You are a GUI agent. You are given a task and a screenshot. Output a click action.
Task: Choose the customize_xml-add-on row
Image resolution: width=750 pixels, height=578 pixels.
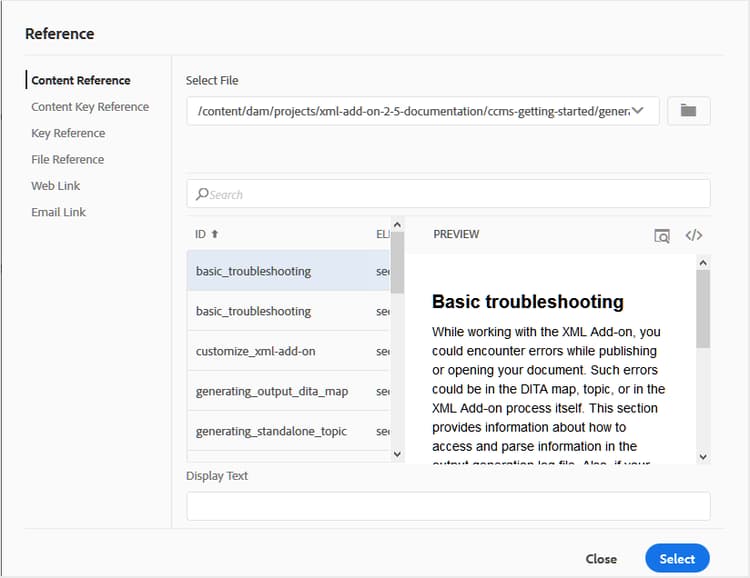pyautogui.click(x=256, y=351)
